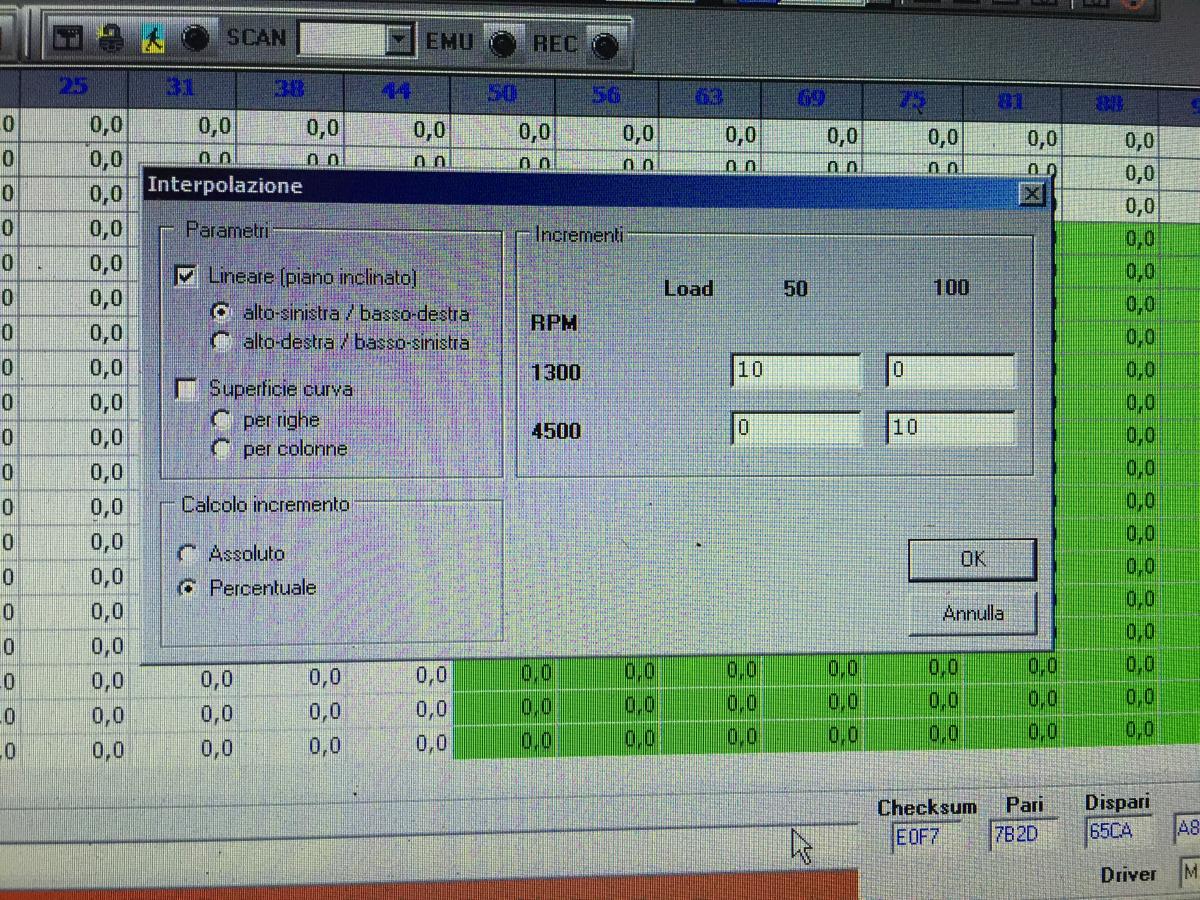Image resolution: width=1200 pixels, height=900 pixels.
Task: Select column header 81 in the table
Action: coord(1011,101)
